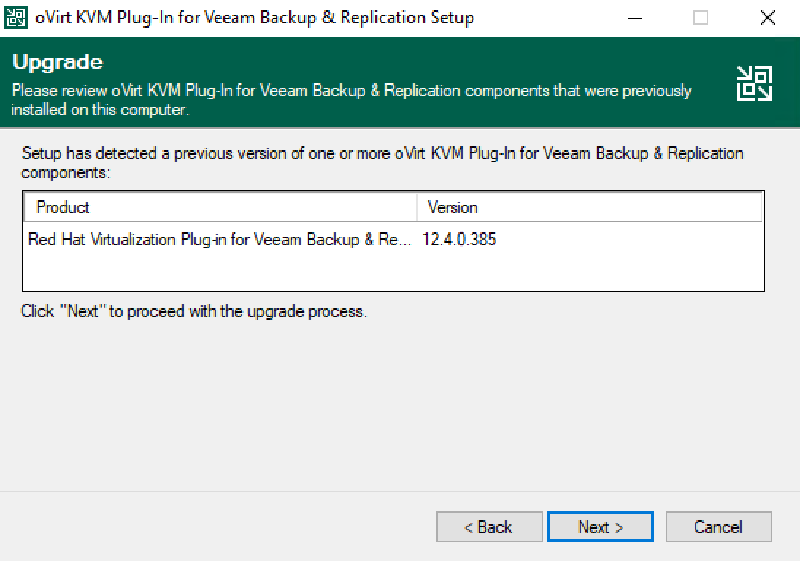Click the version value 12.4.0.385

459,239
